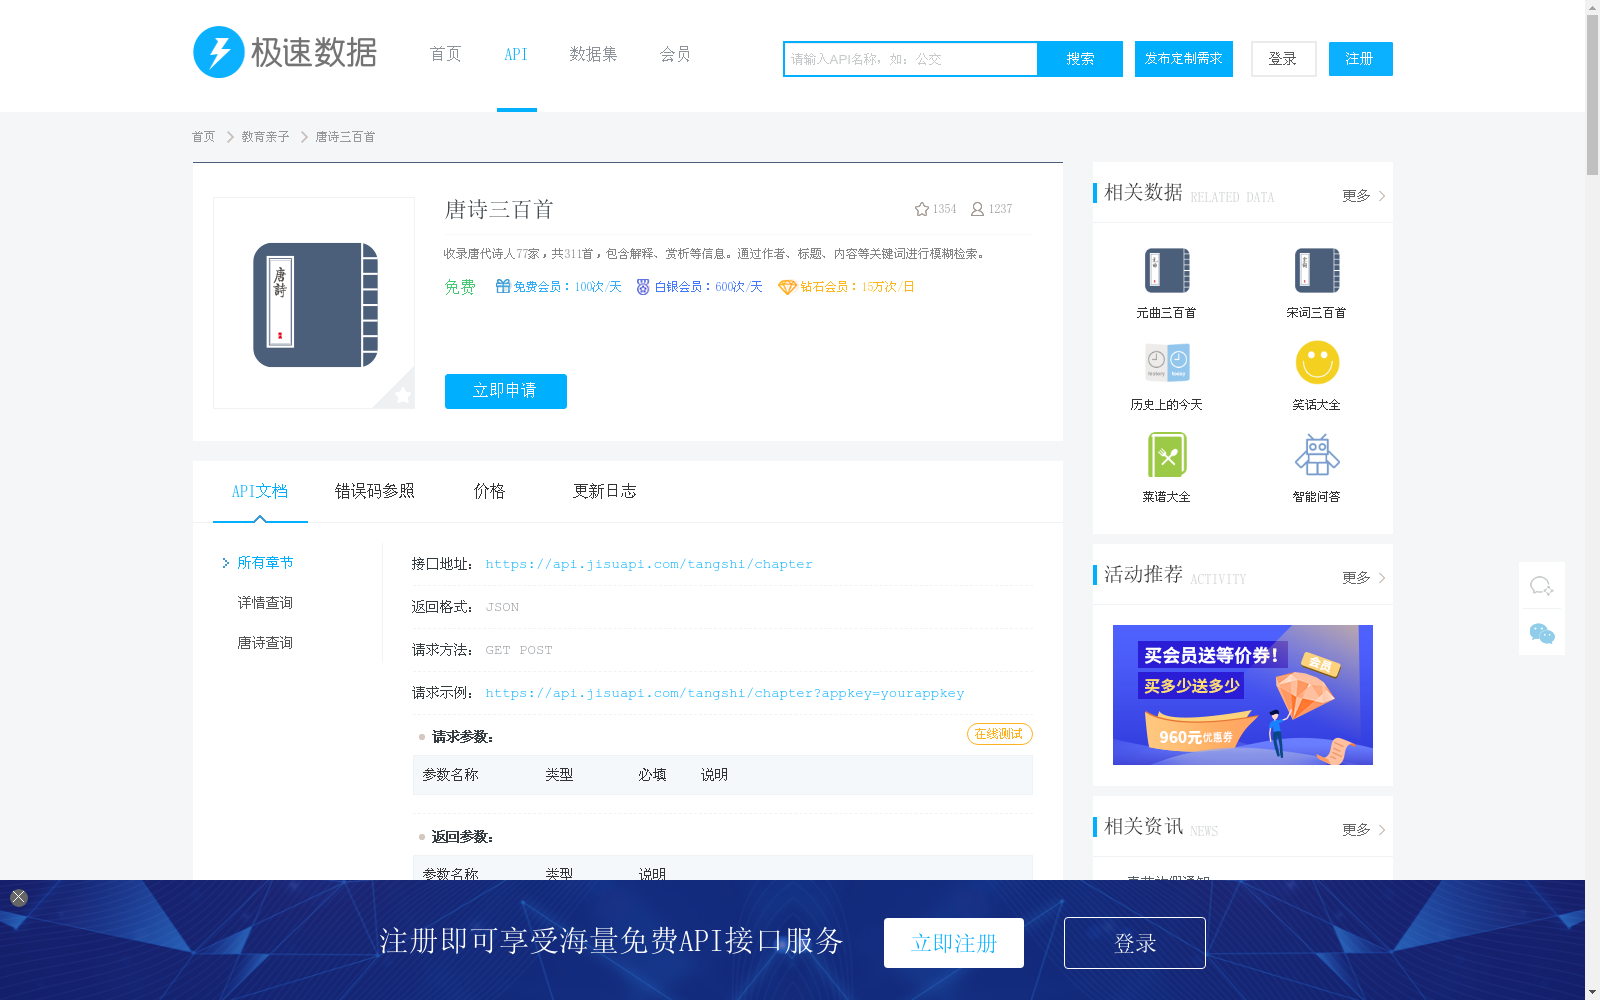Click the 历史上的今天 clock icon
The width and height of the screenshot is (1600, 1000).
tap(1166, 362)
